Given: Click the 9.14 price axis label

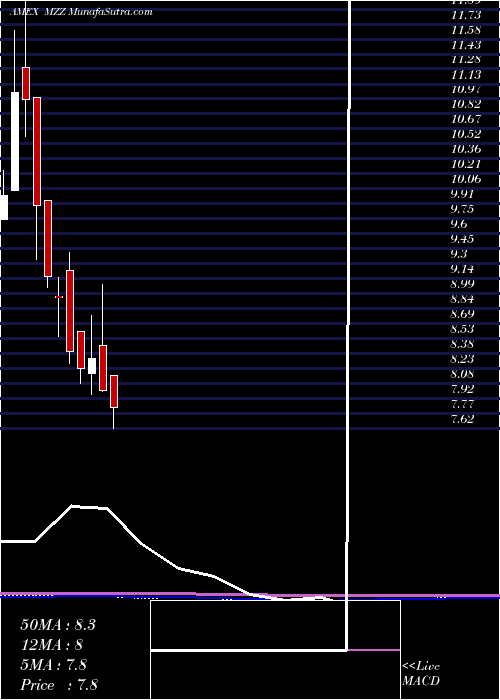Looking at the screenshot, I should pyautogui.click(x=462, y=269).
